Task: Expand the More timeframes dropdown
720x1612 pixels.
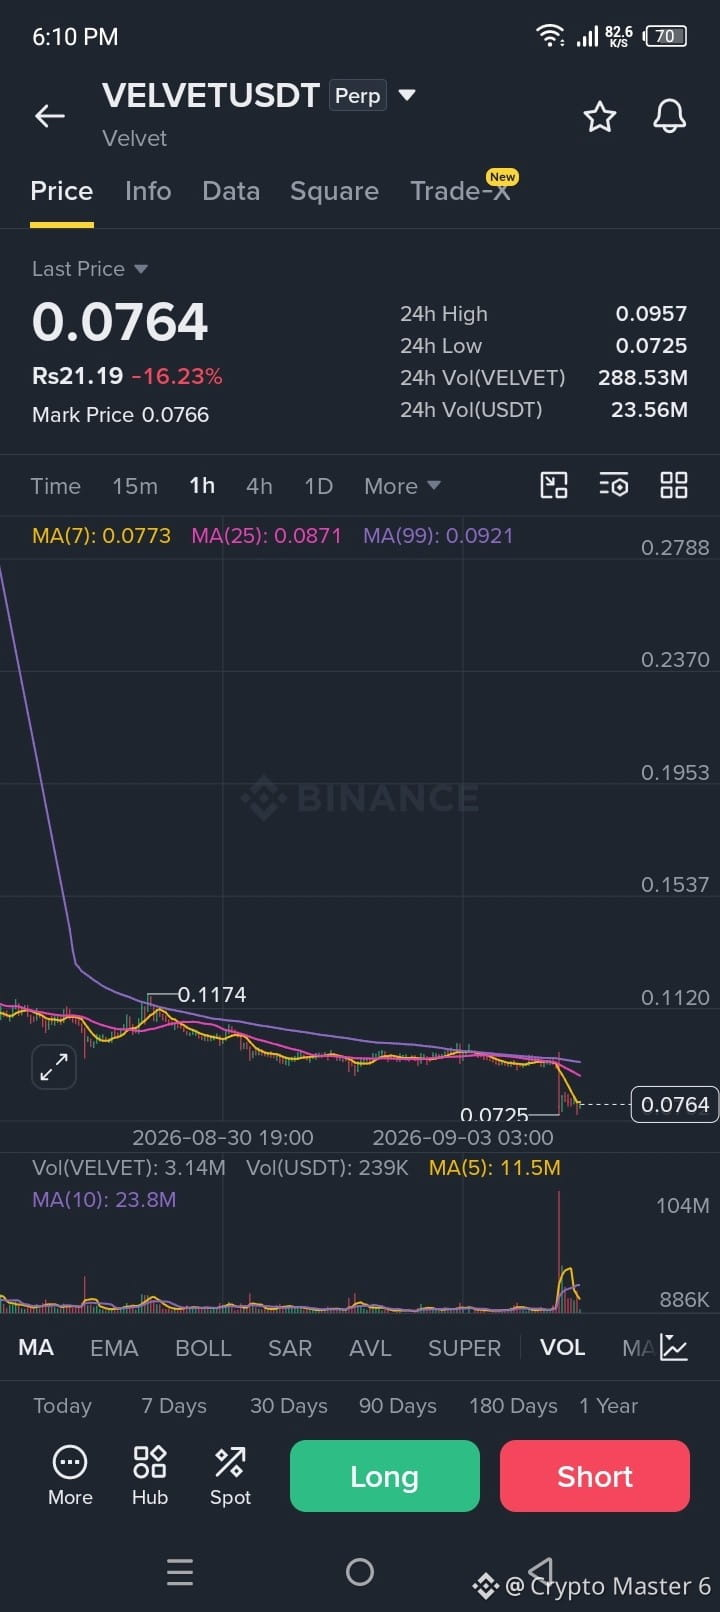Action: 402,486
